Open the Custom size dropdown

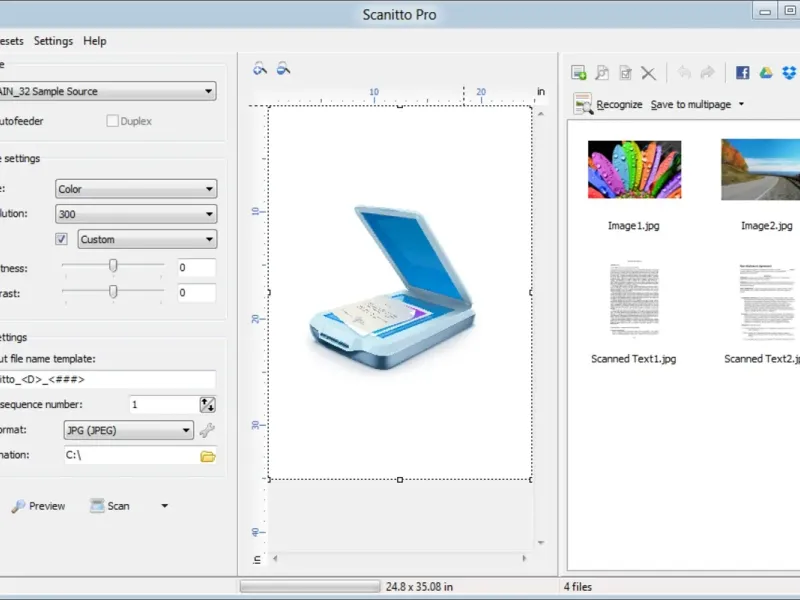(x=147, y=239)
